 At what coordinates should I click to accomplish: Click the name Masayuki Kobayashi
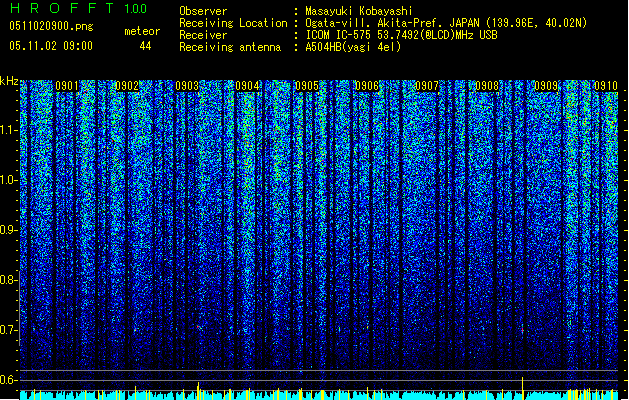point(359,11)
